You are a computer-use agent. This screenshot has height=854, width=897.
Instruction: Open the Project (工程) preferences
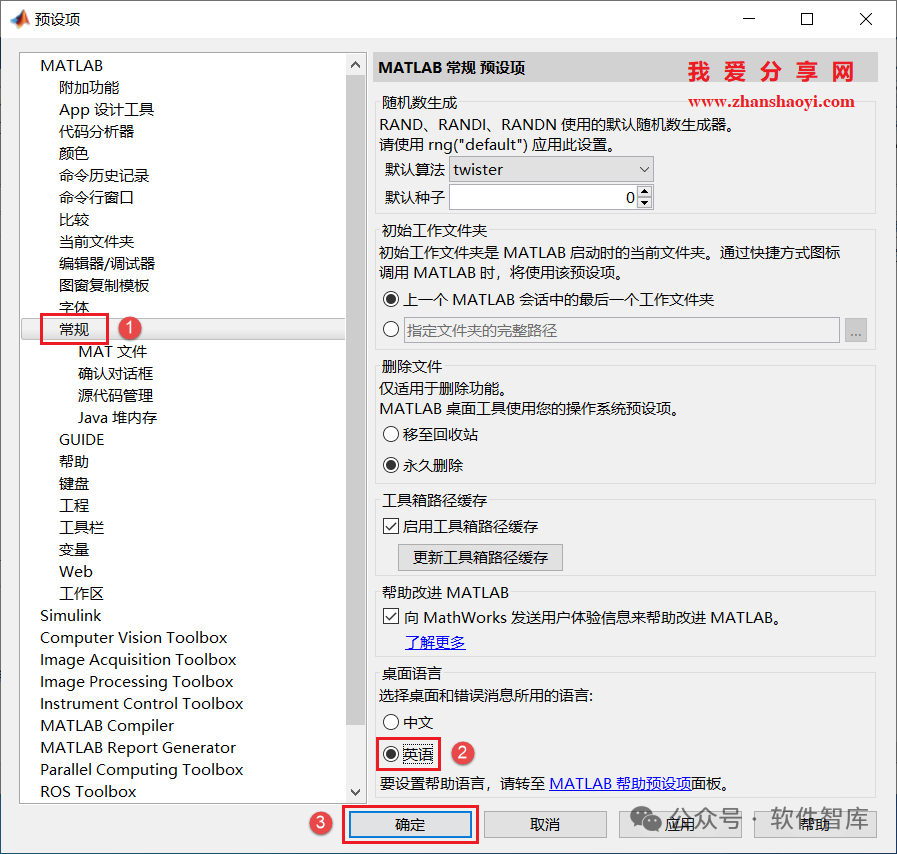[x=74, y=506]
